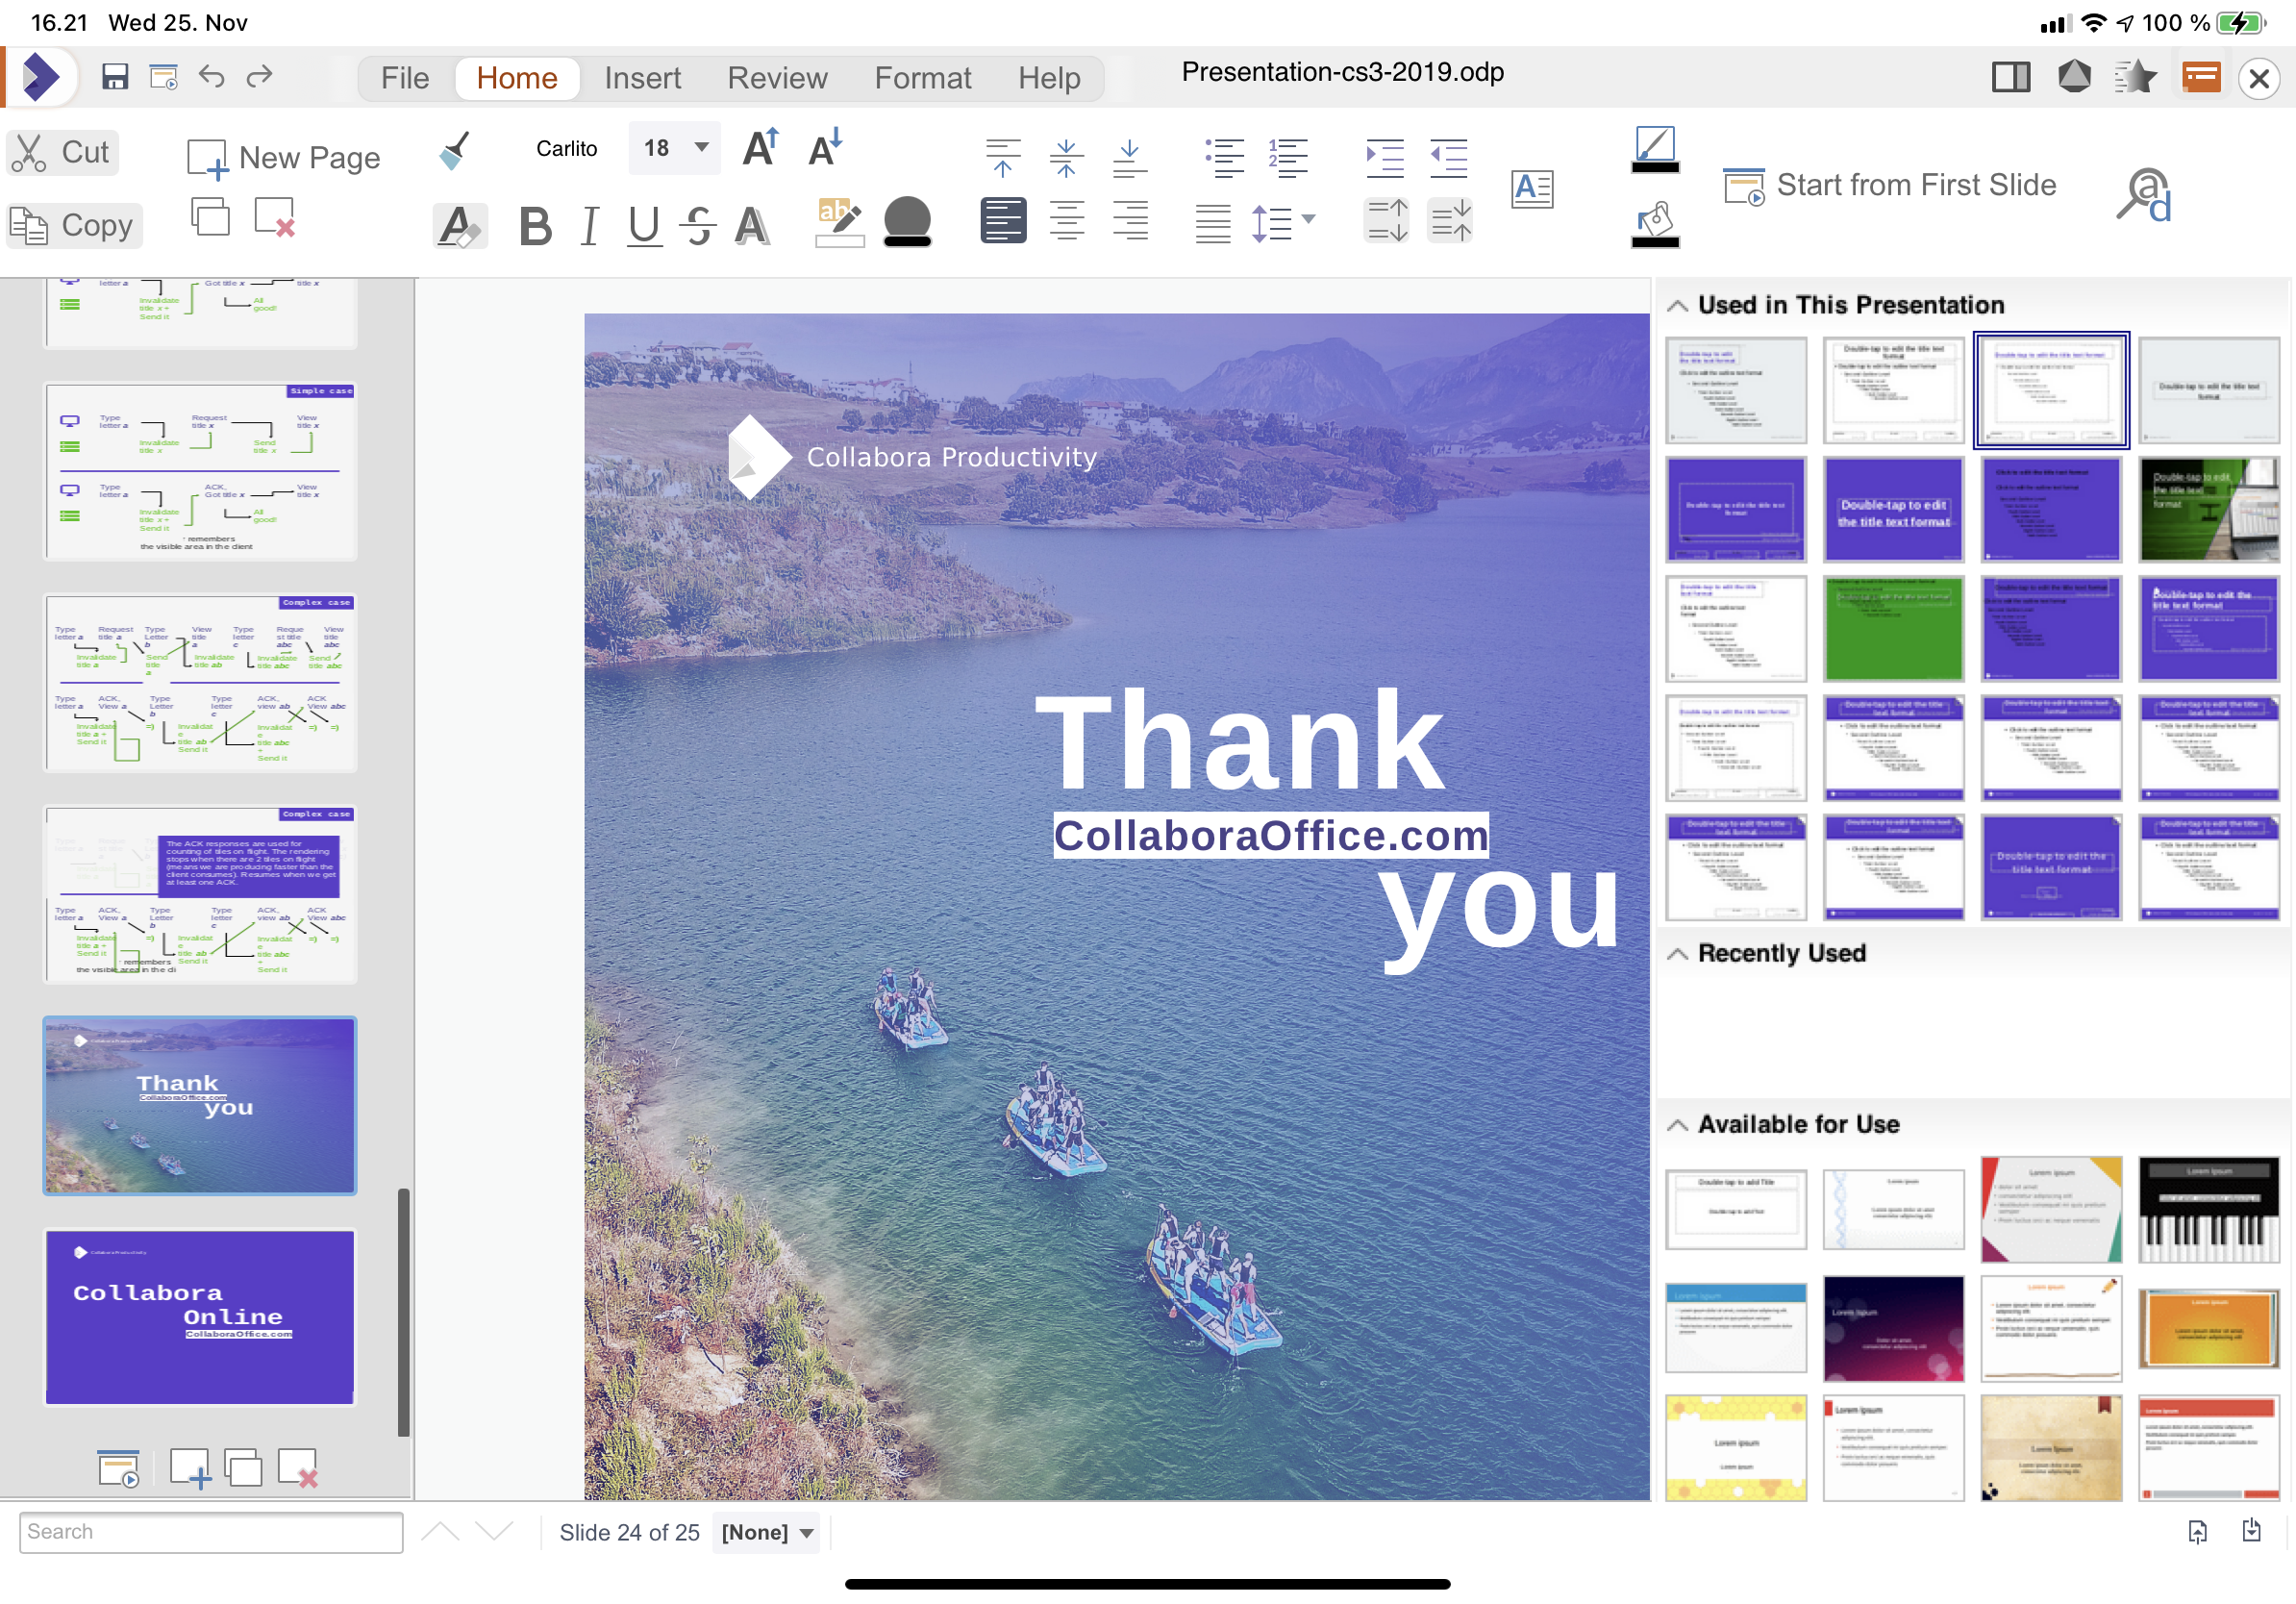
Task: Switch to the Home tab
Action: pyautogui.click(x=517, y=78)
